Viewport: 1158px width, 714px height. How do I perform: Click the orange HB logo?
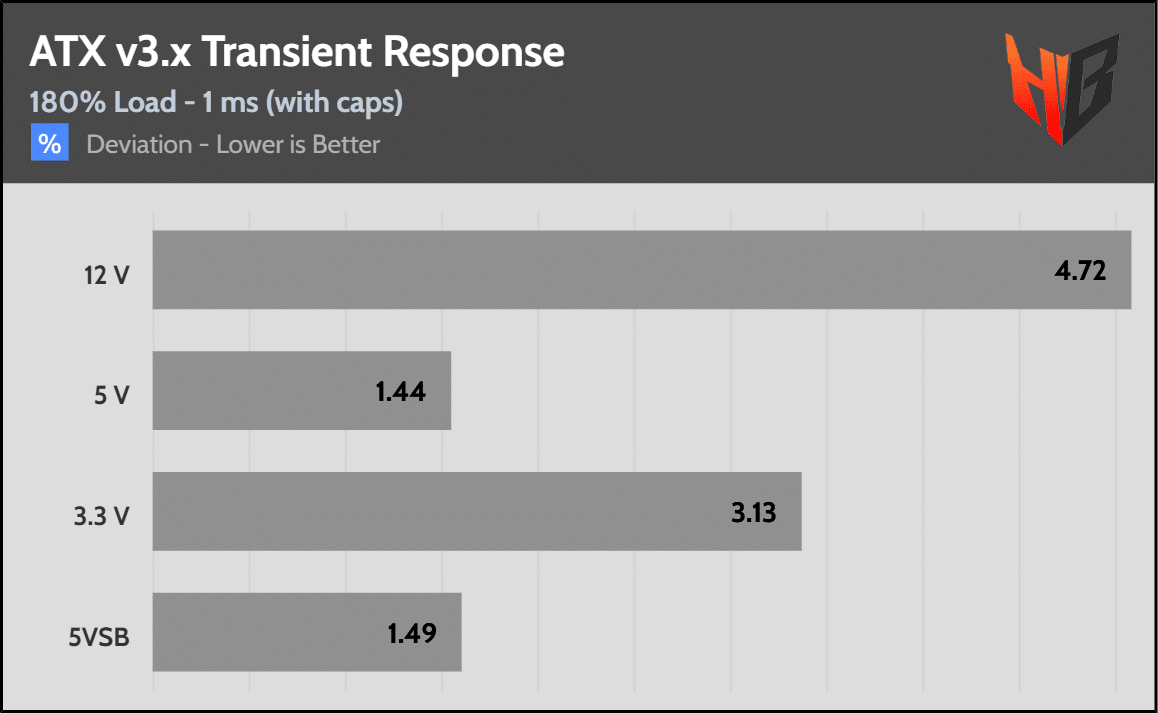pos(1062,88)
